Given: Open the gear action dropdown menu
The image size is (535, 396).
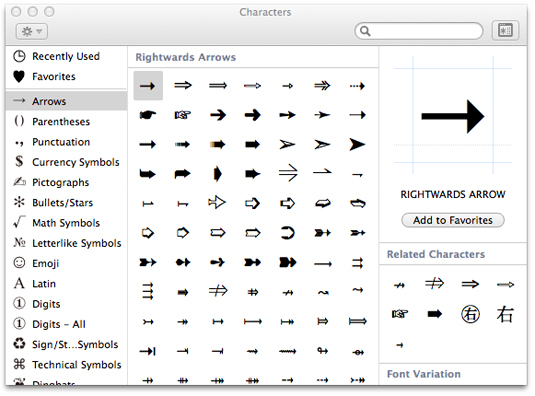Looking at the screenshot, I should coord(31,32).
